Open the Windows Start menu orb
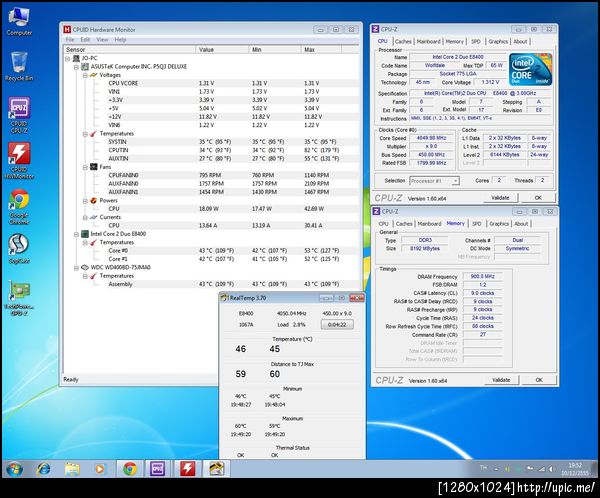 (15, 469)
